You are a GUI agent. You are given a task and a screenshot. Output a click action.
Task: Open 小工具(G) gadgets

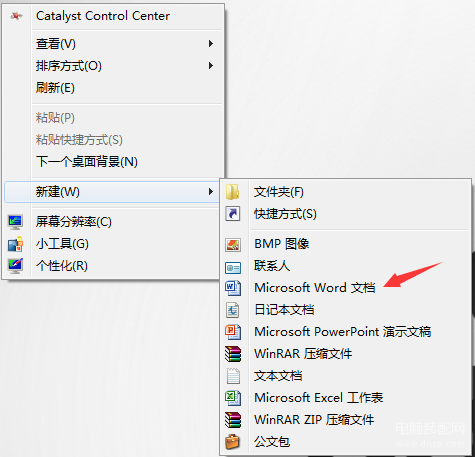pyautogui.click(x=112, y=244)
